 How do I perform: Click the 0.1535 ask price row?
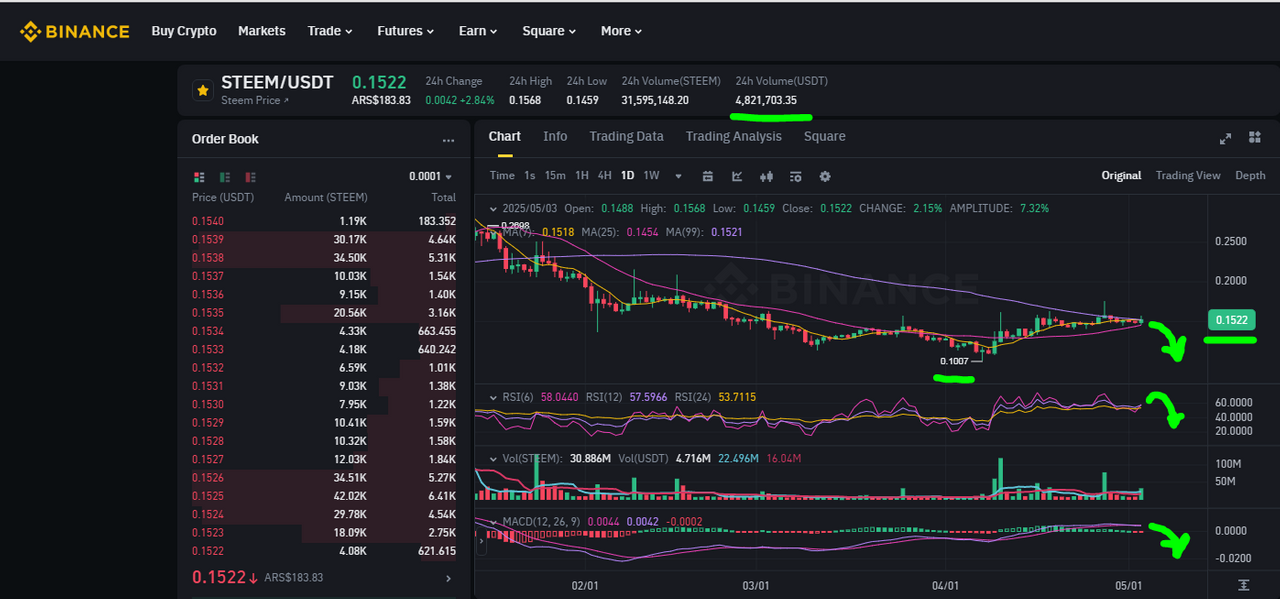pyautogui.click(x=324, y=313)
